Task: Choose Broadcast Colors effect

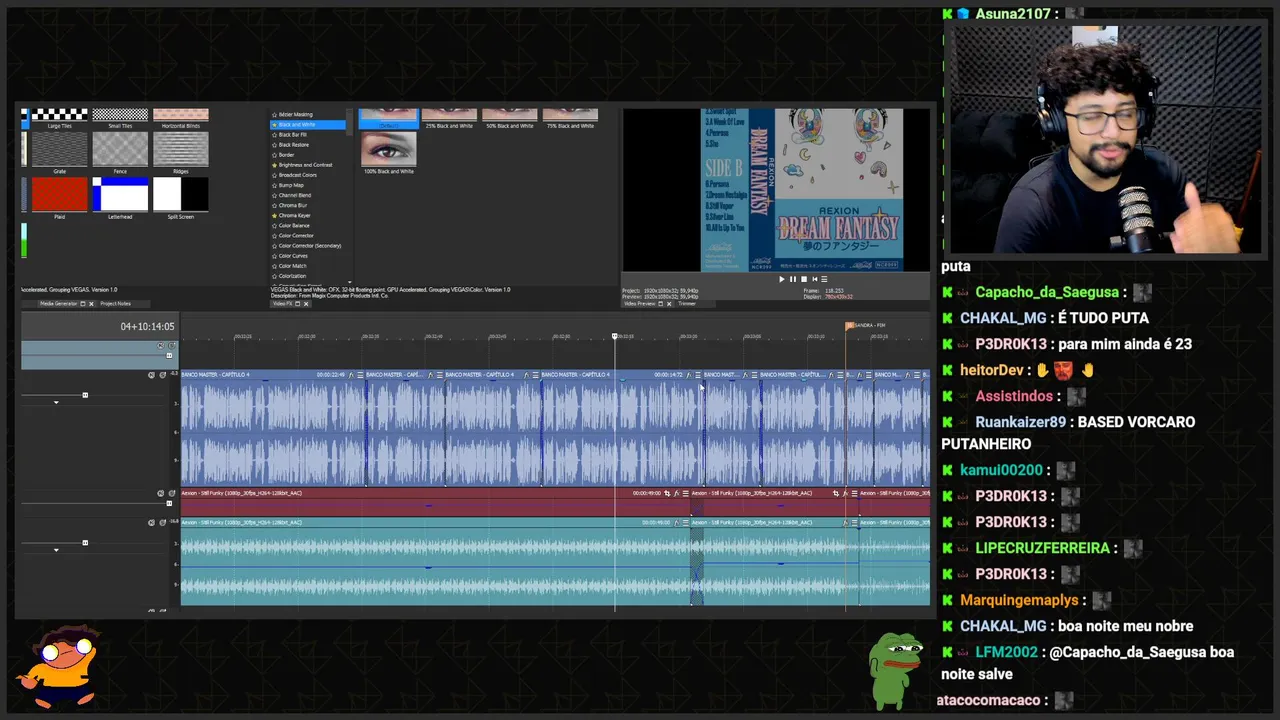Action: tap(298, 175)
